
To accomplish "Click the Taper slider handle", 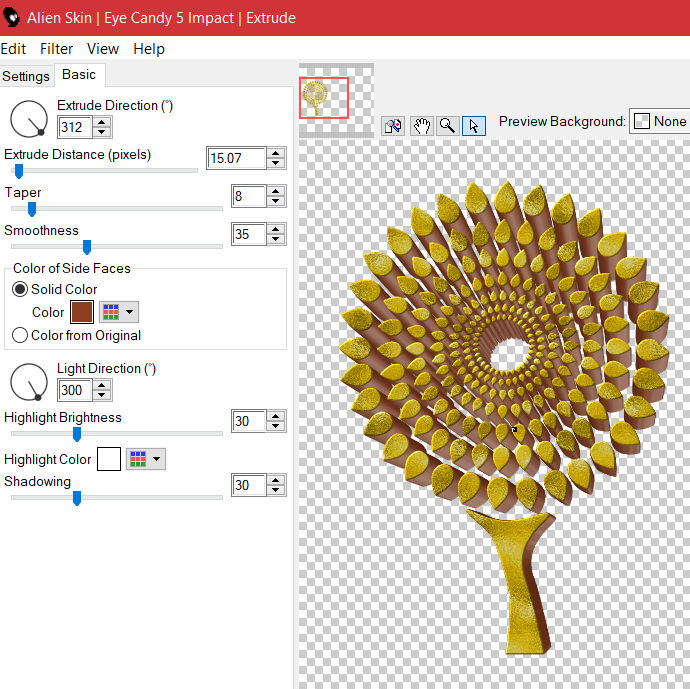I will click(x=32, y=209).
